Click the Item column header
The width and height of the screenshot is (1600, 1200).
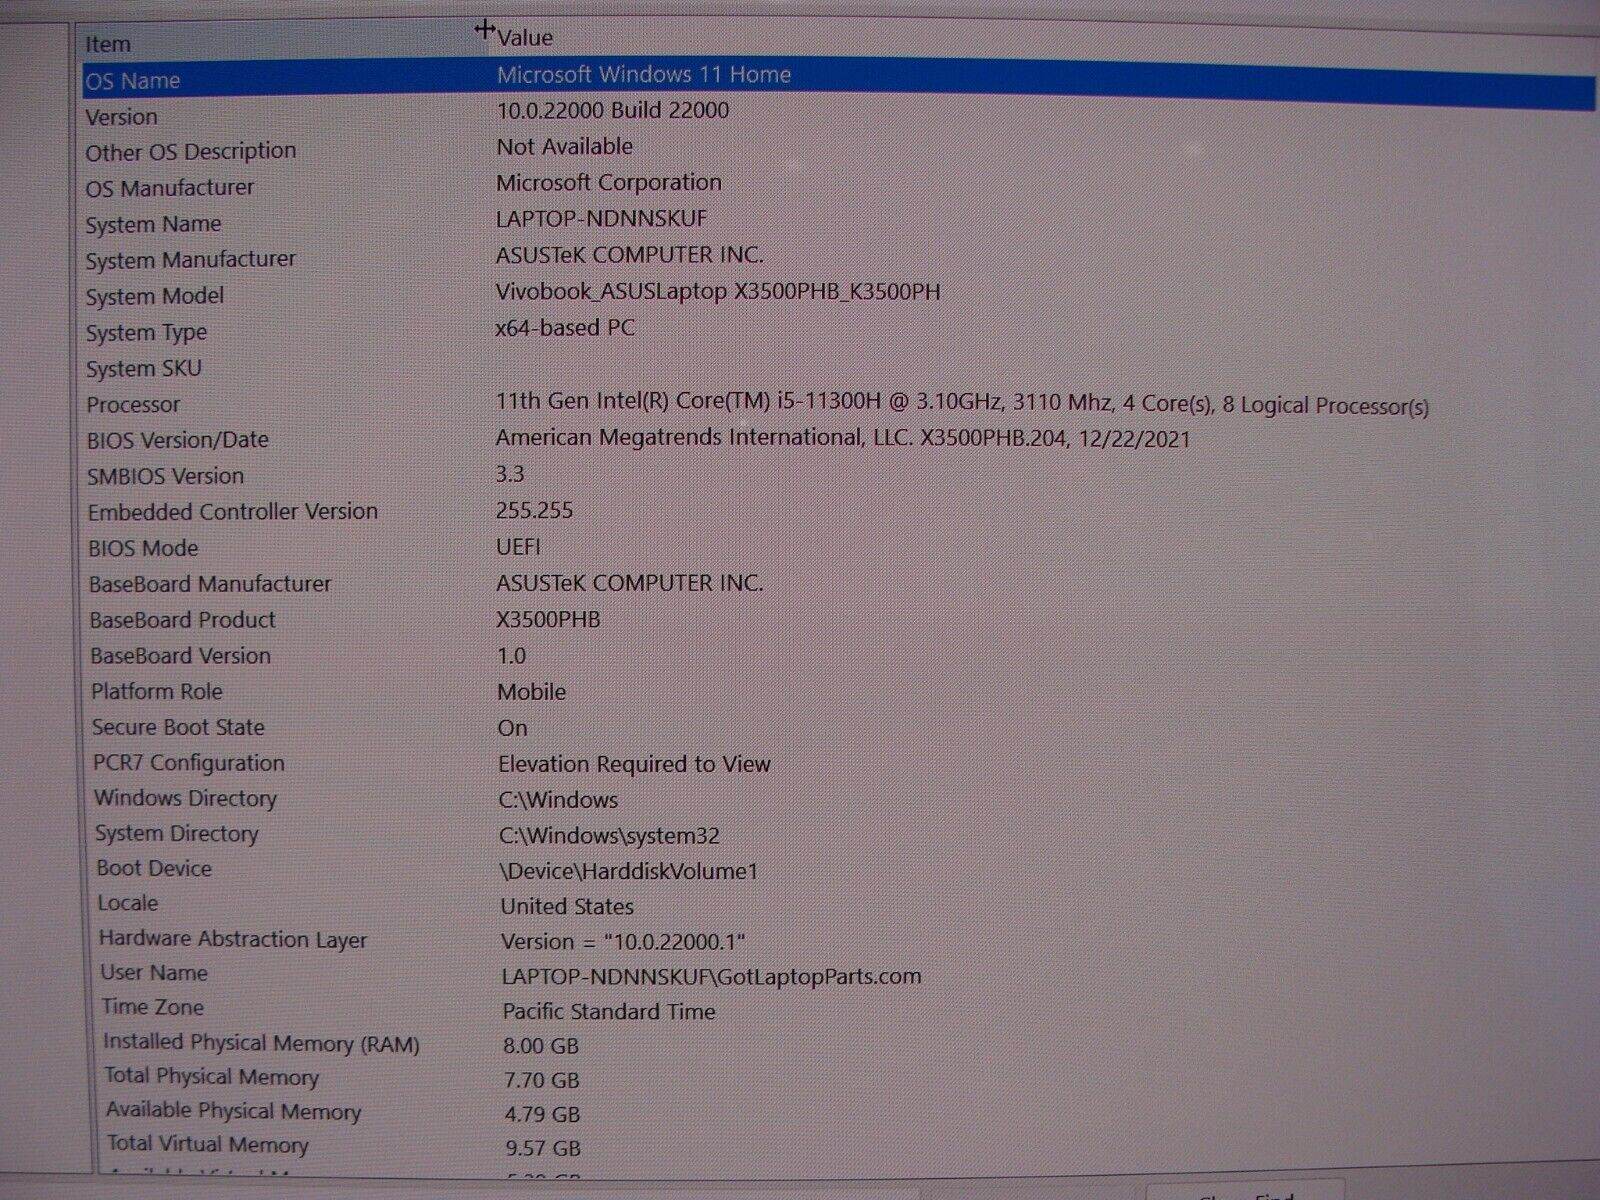coord(108,44)
